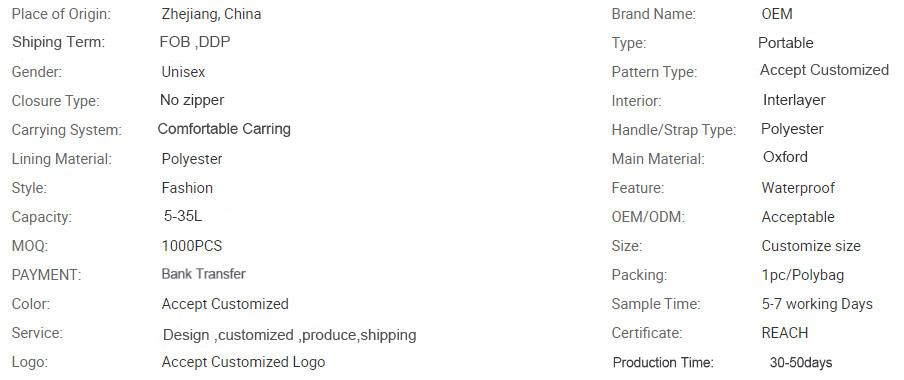Click the '5-35L' capacity value
The width and height of the screenshot is (904, 380).
(183, 216)
